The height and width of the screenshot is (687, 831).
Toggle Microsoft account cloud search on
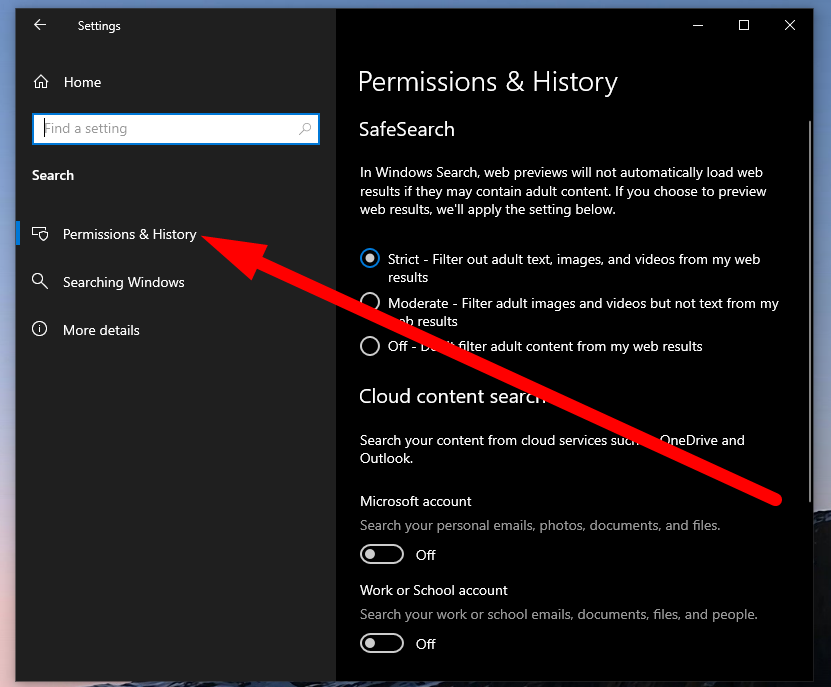382,554
